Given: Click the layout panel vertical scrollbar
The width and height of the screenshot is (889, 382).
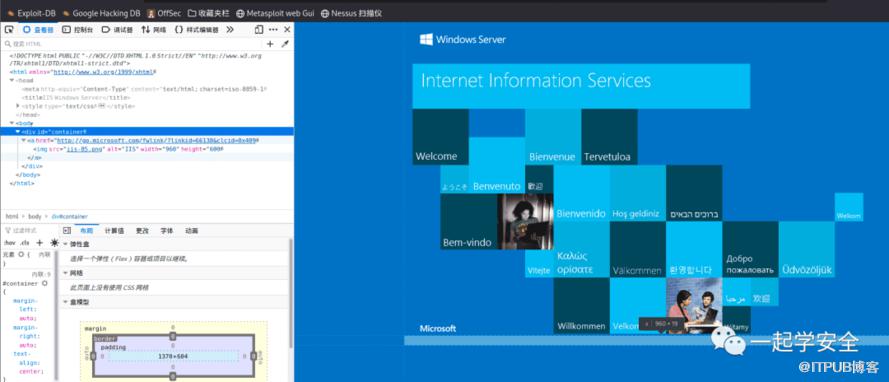Looking at the screenshot, I should (291, 295).
